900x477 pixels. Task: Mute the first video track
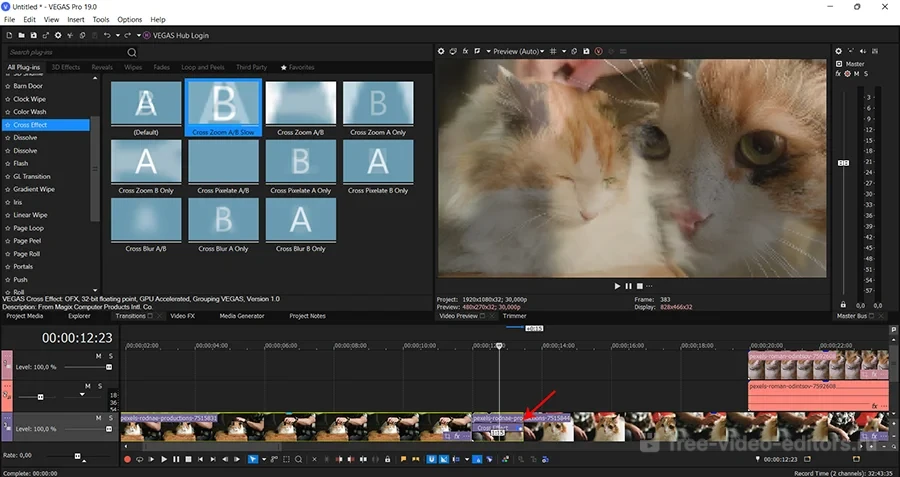pos(98,355)
